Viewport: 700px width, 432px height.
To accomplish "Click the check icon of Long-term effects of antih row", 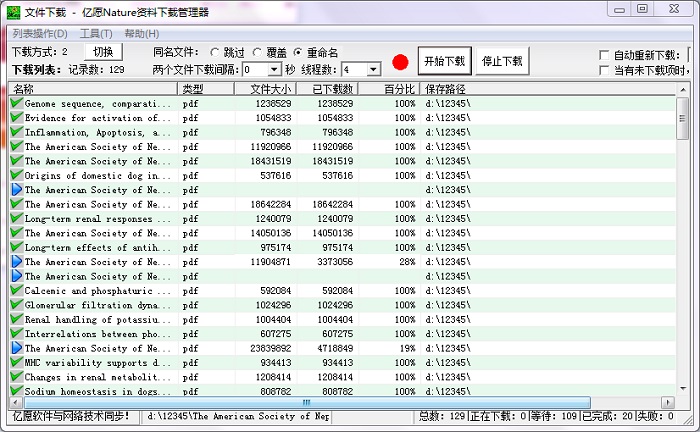I will pyautogui.click(x=17, y=247).
